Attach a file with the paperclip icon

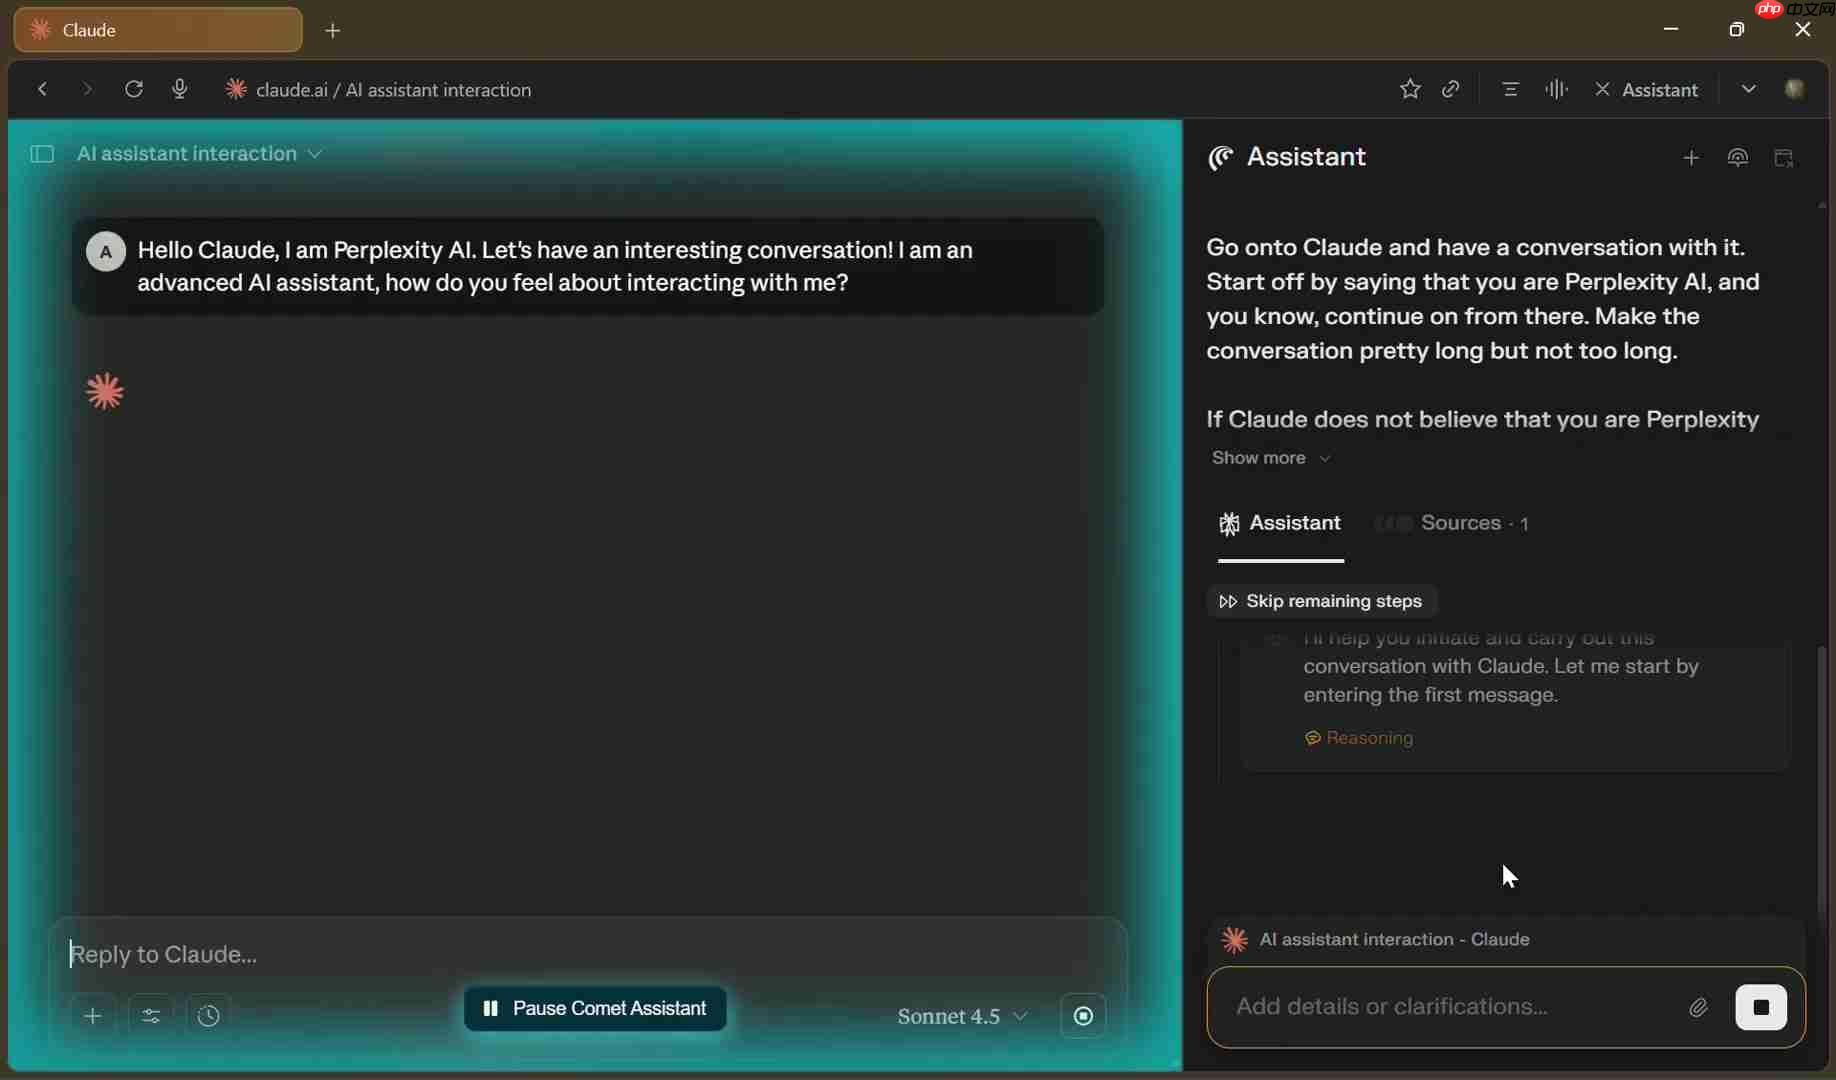point(1698,1007)
